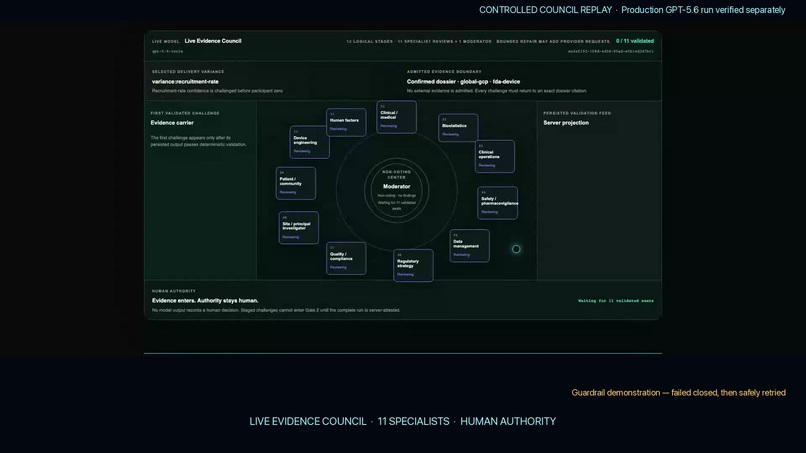Click the "ADMITTED EVIDENCE BOUNDARY" label
806x453 pixels.
[444, 71]
